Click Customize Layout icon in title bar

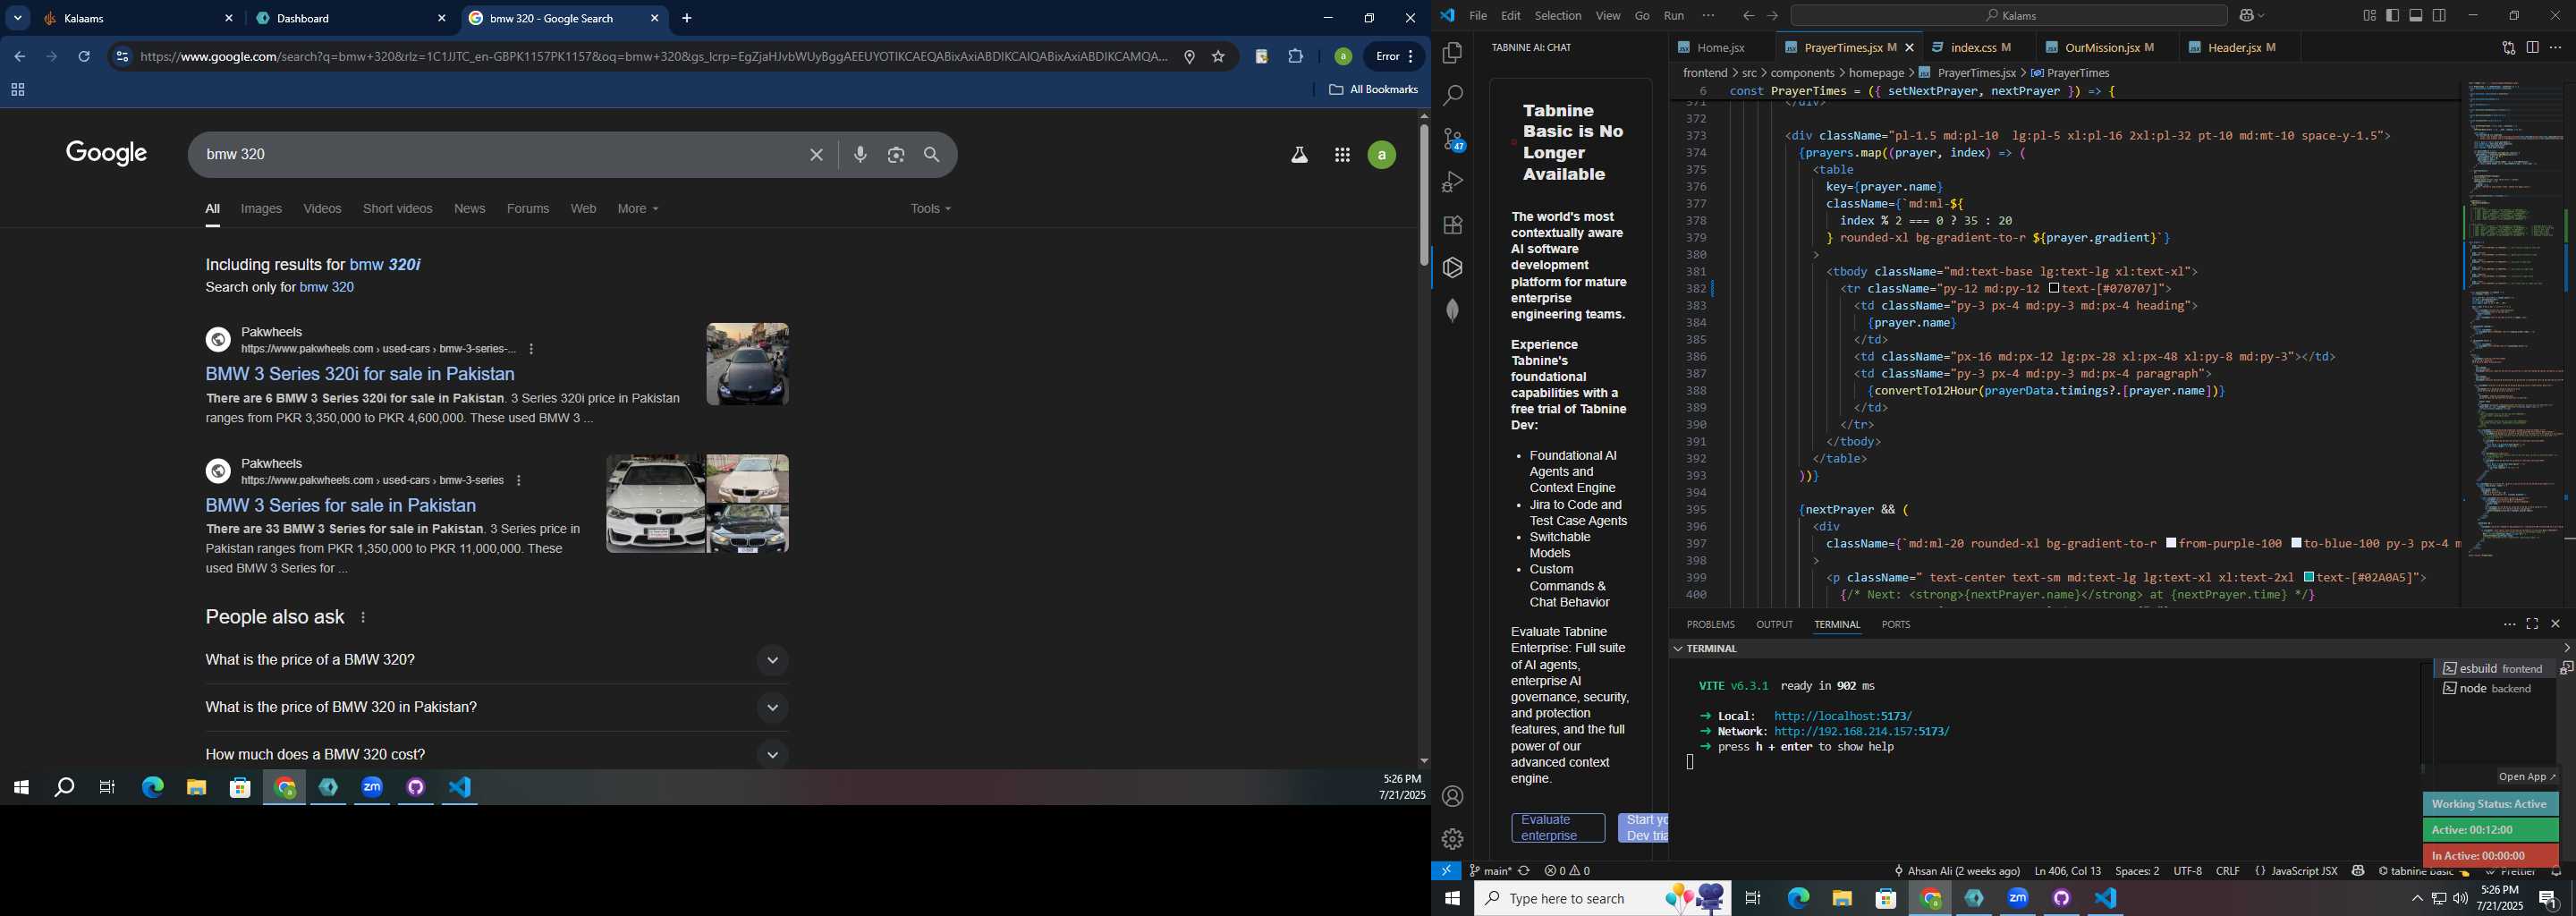point(2369,15)
